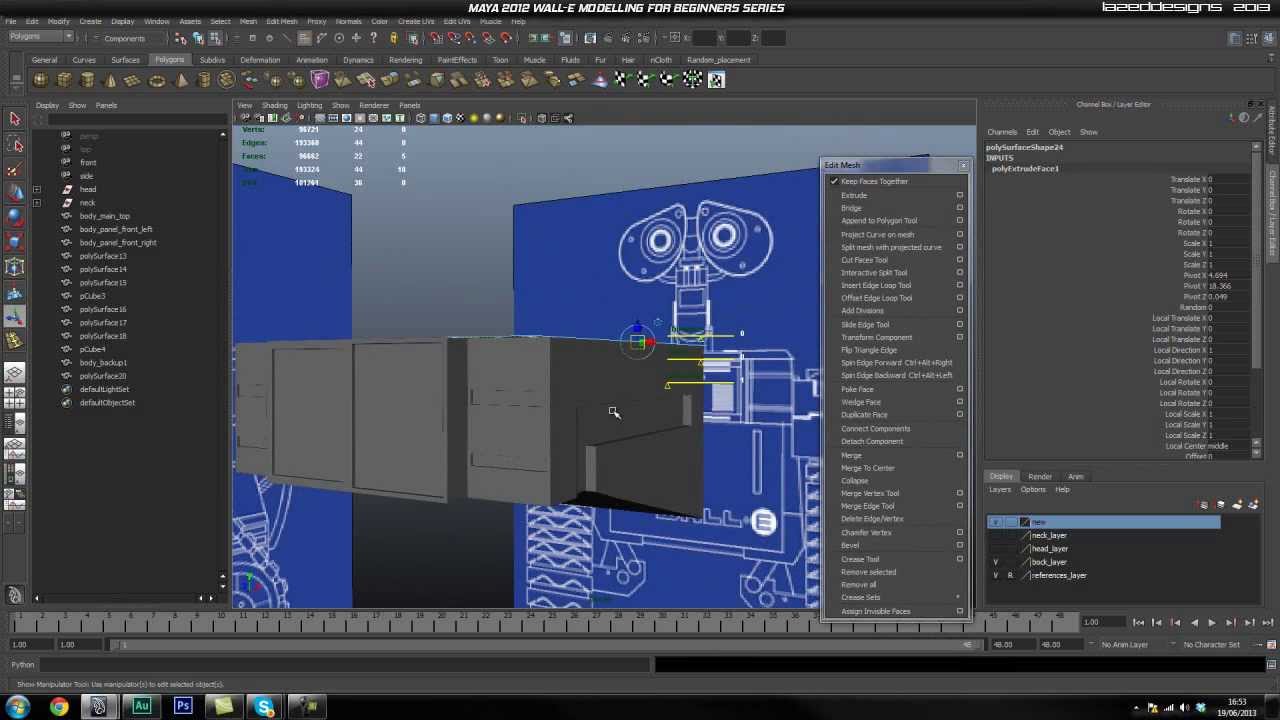The height and width of the screenshot is (720, 1280).
Task: Switch to the Rendering shelf tab
Action: 405,60
